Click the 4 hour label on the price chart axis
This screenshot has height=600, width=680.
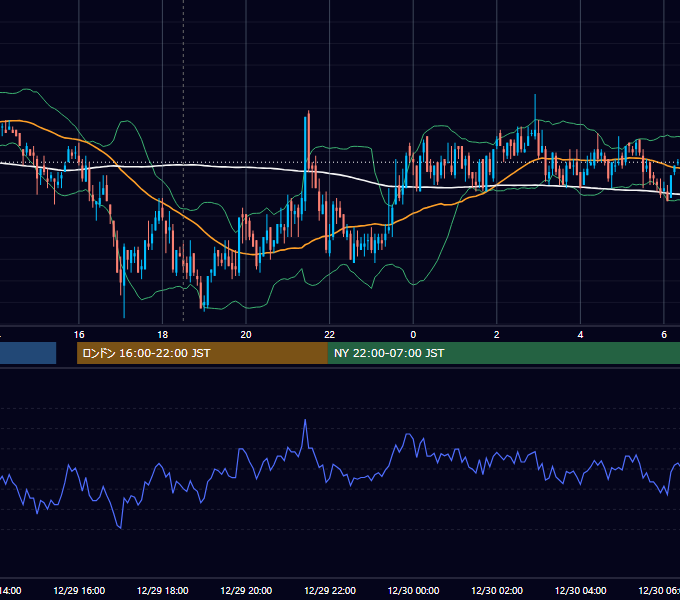580,335
